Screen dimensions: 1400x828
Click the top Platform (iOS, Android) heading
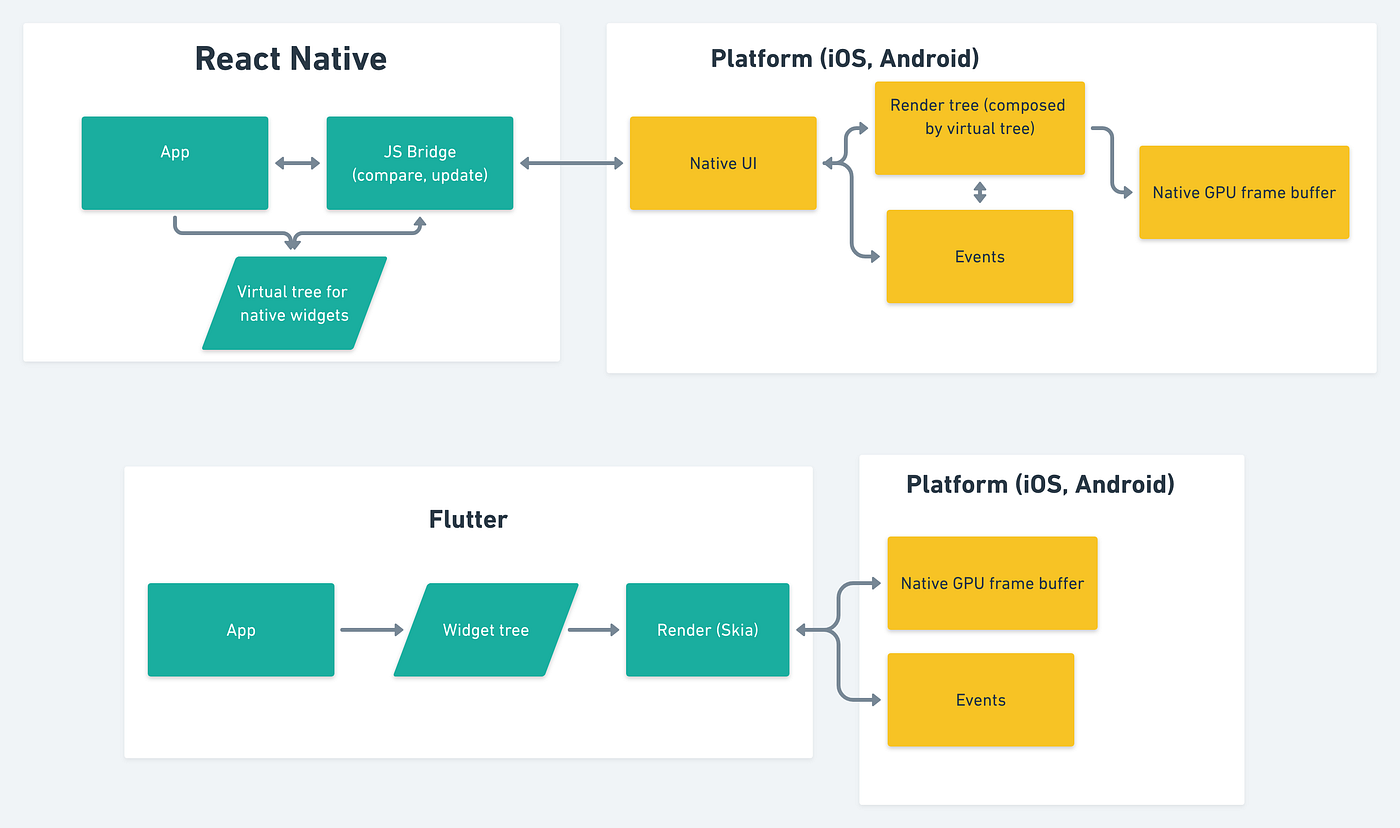(845, 58)
